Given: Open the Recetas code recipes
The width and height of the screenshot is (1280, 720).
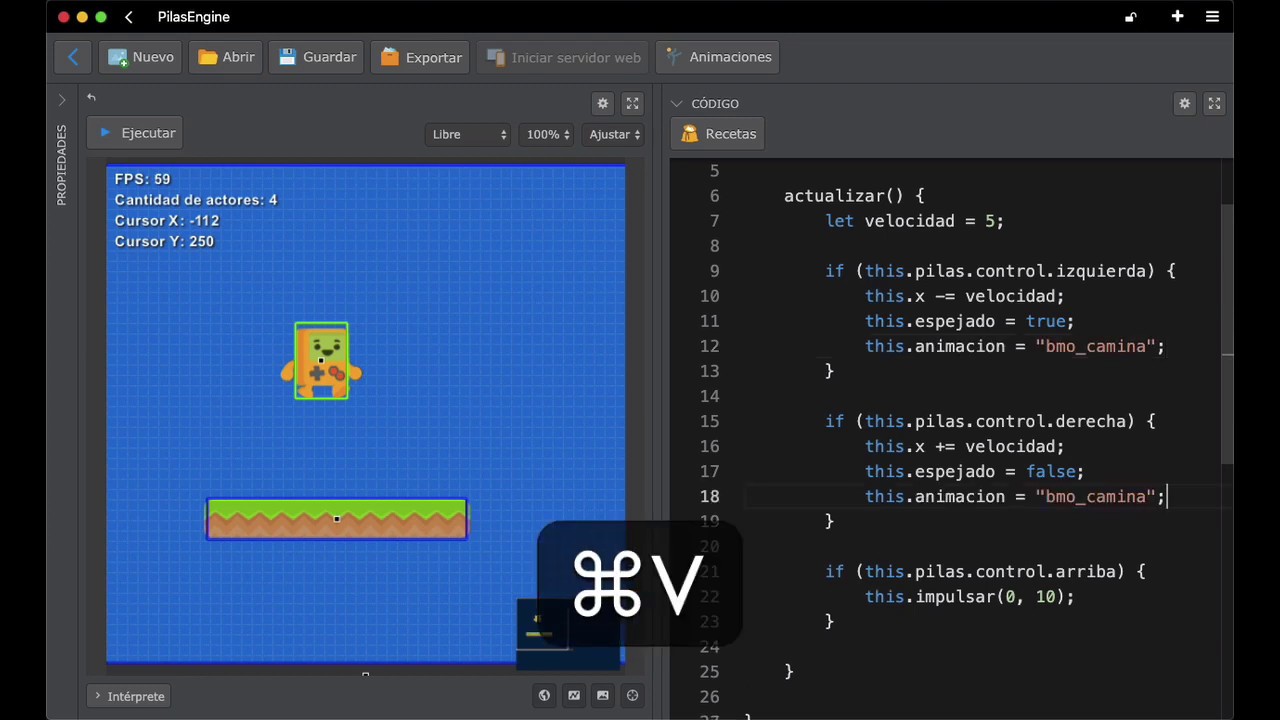Looking at the screenshot, I should [x=718, y=134].
